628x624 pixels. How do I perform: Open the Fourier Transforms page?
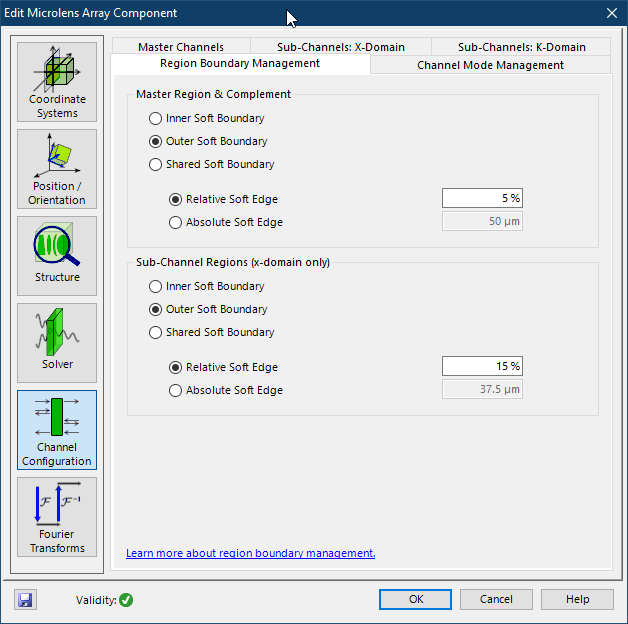(57, 517)
